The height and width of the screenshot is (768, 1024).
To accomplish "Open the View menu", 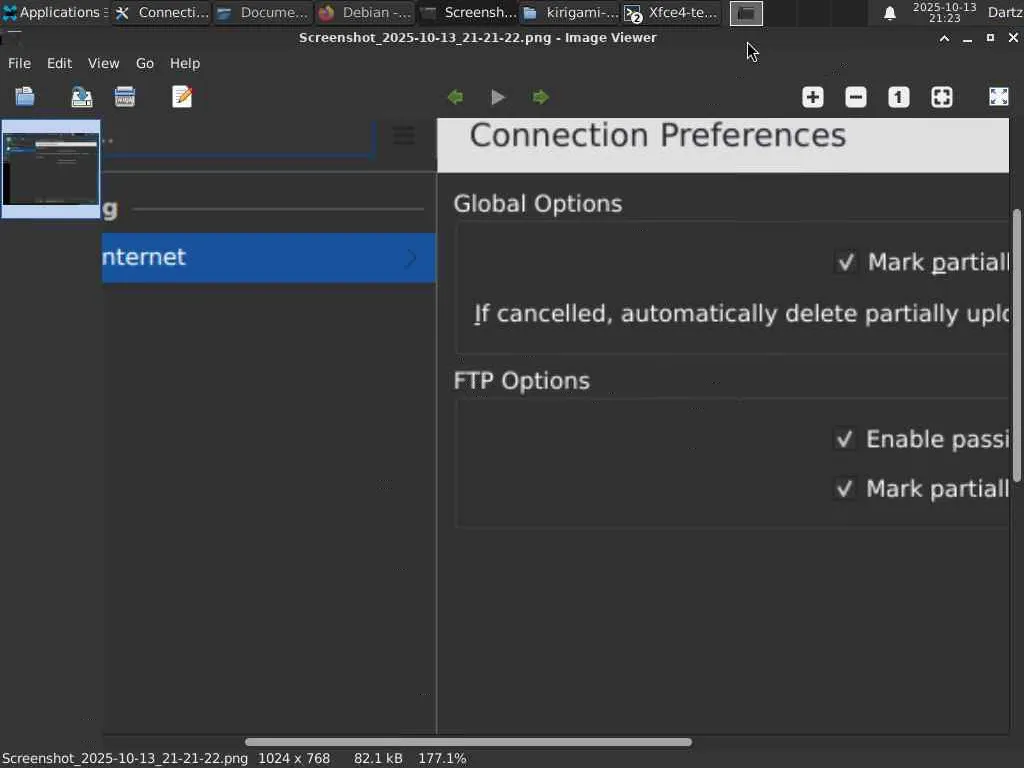I will pos(103,63).
